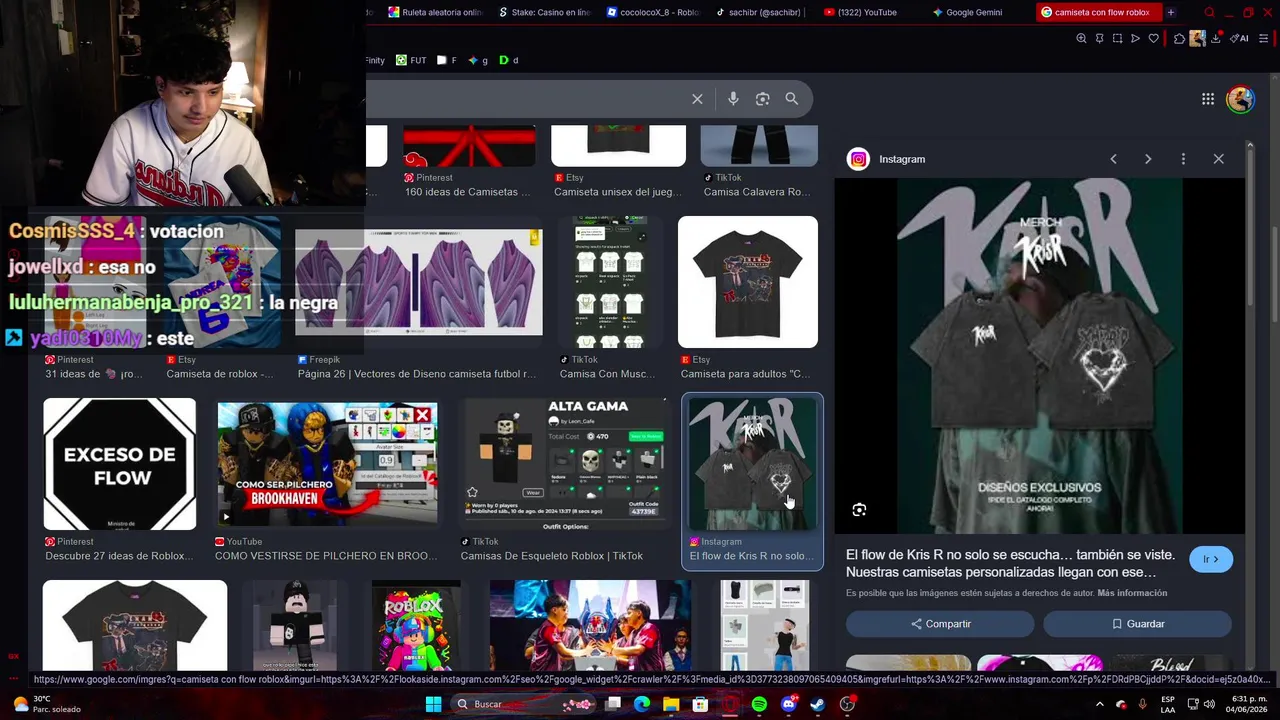
Task: Click the browser pin icon
Action: [1099, 39]
